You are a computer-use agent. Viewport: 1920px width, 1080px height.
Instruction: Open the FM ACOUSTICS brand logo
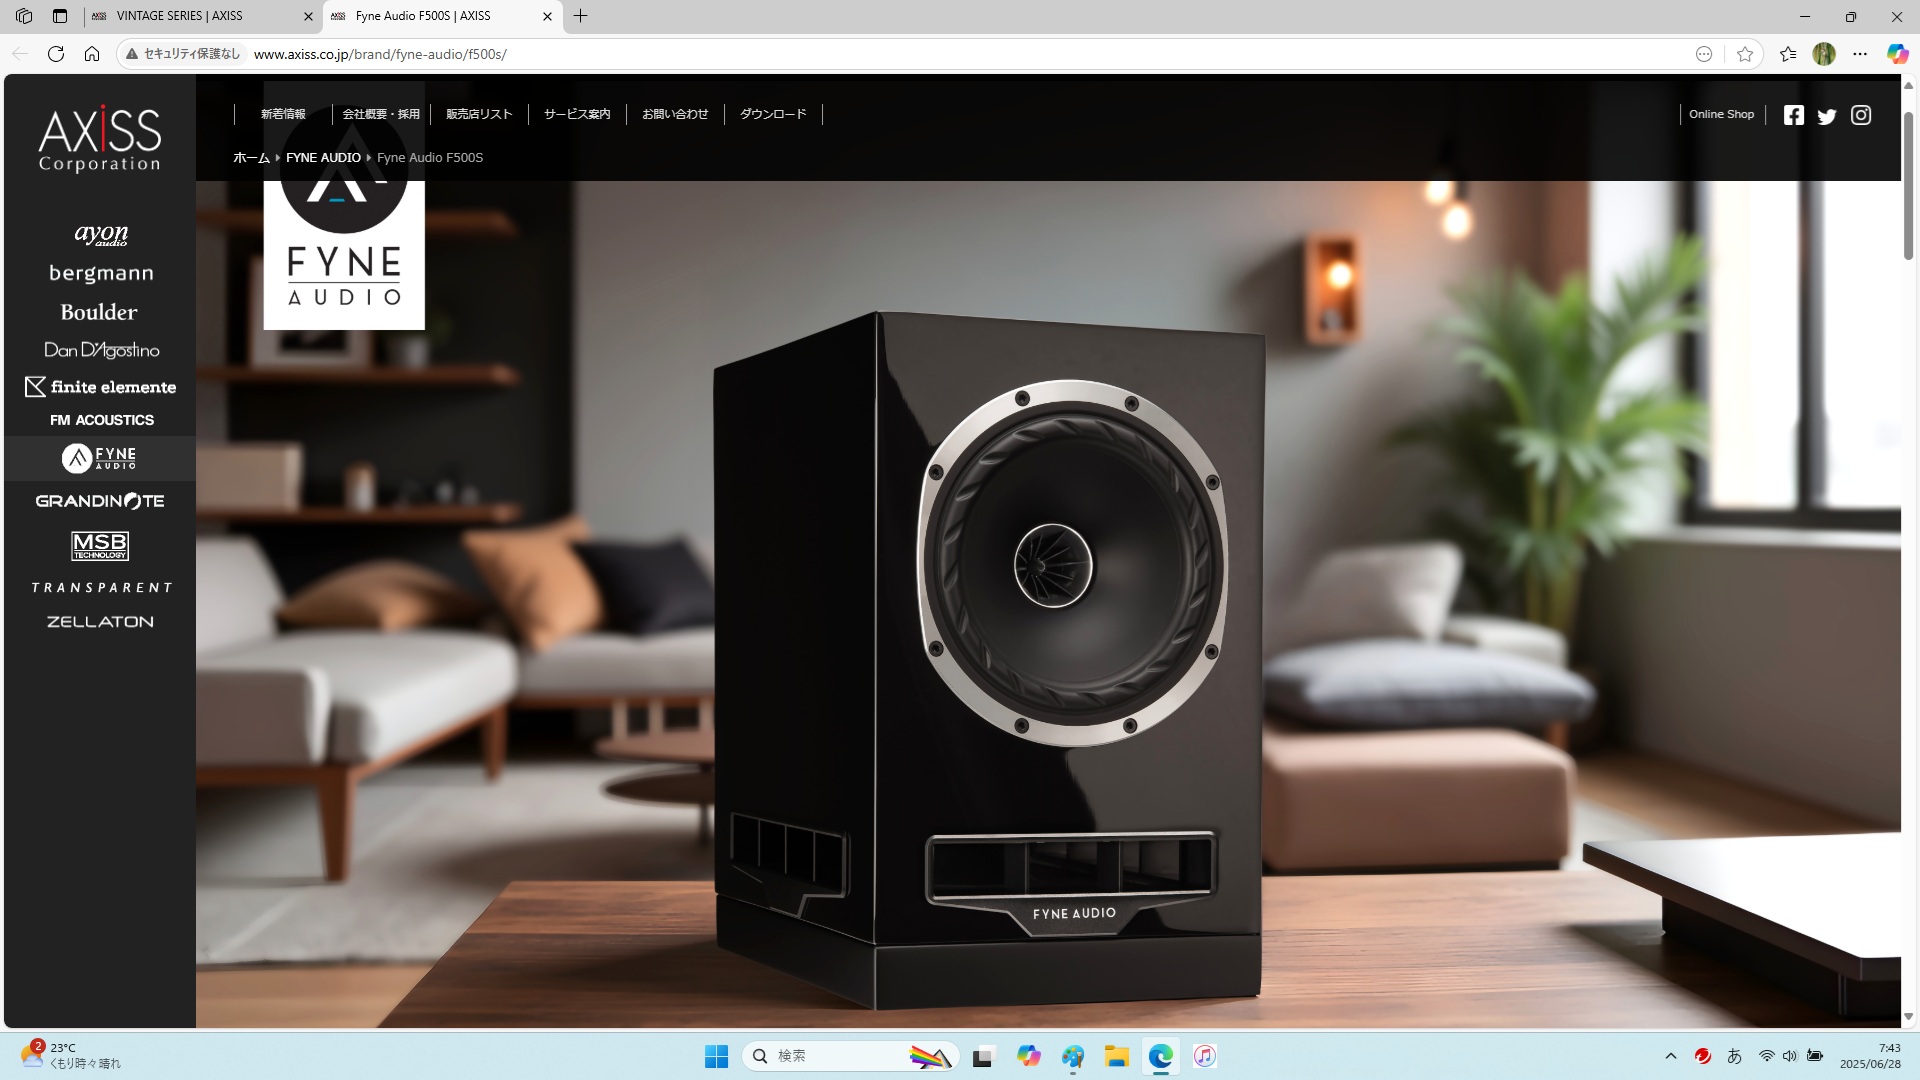(x=101, y=420)
